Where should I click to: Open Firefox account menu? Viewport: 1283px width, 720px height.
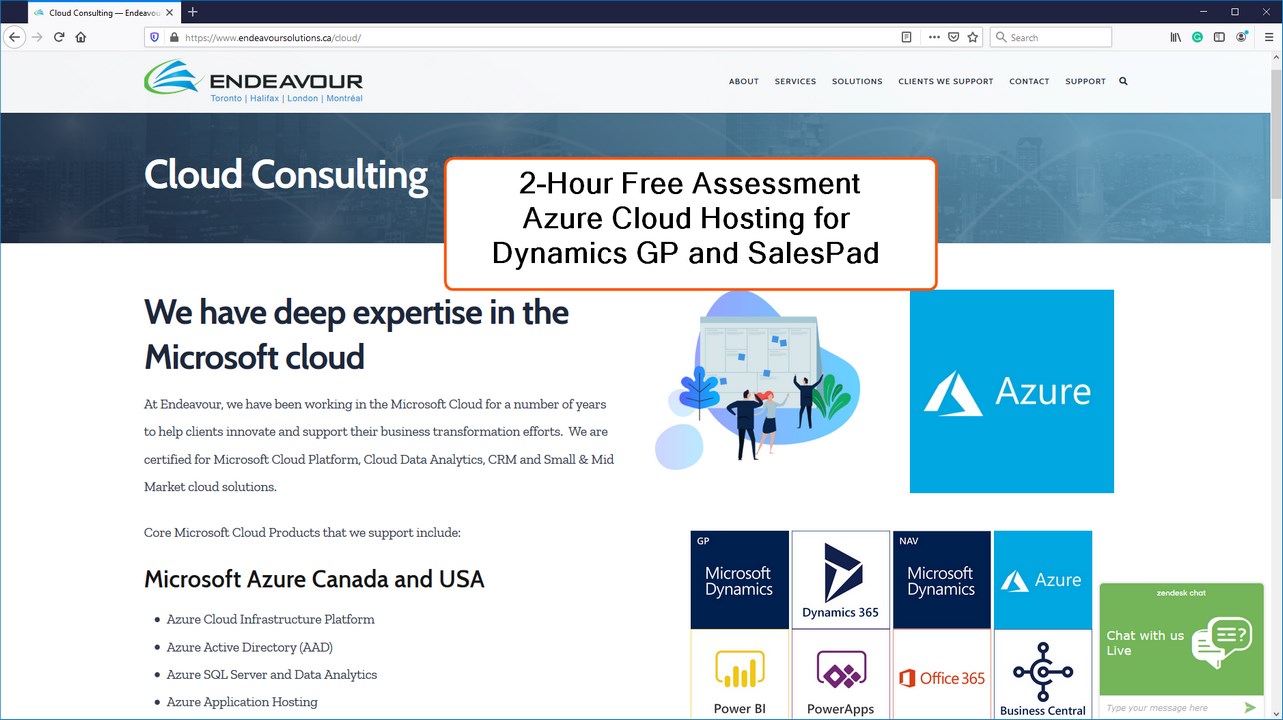click(1242, 37)
